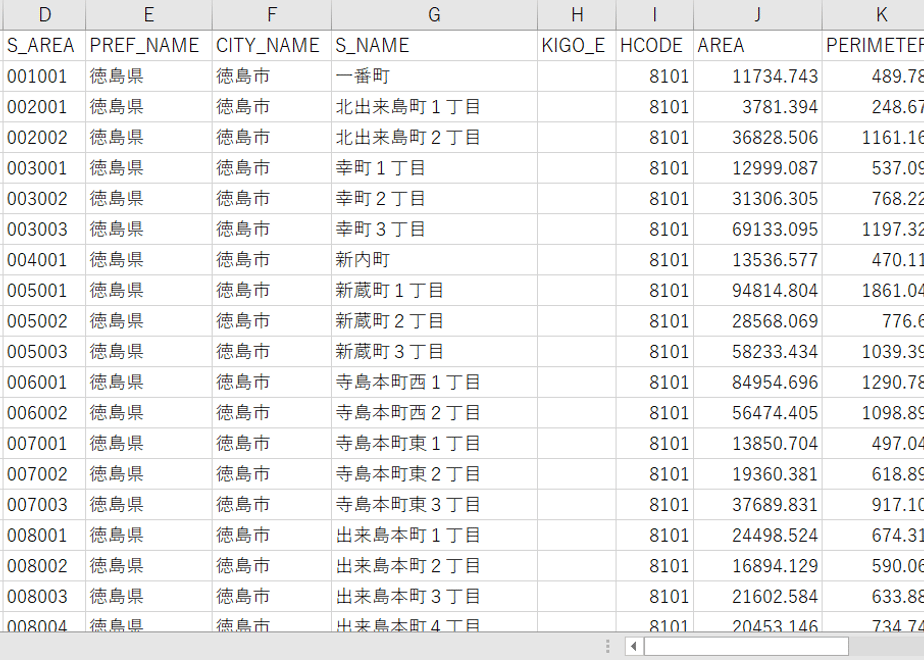Click AREA value 36828.506
Image resolution: width=924 pixels, height=660 pixels.
758,137
